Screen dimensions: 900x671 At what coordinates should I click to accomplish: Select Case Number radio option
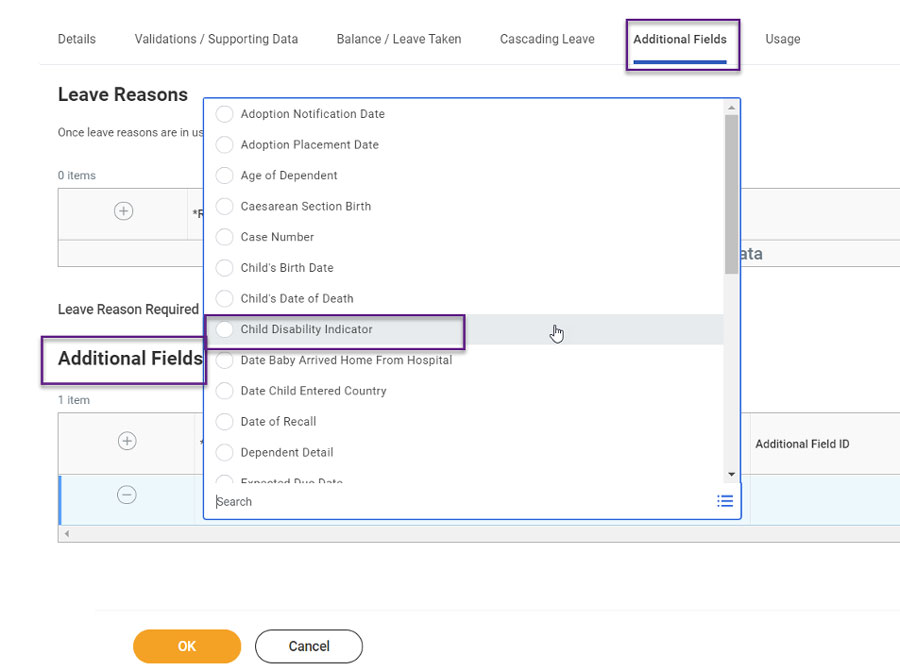[x=224, y=236]
